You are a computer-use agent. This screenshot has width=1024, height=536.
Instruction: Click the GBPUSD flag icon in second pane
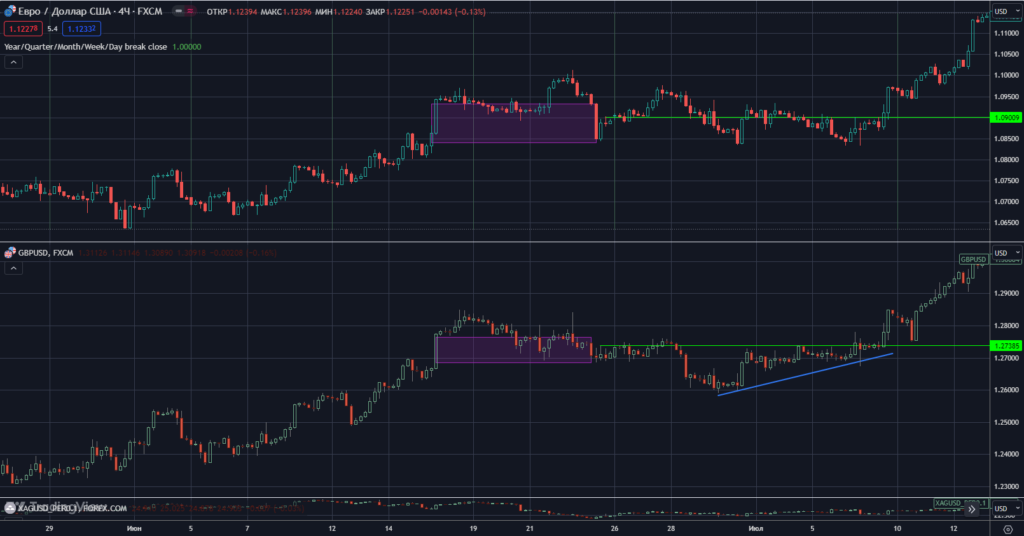[x=10, y=253]
